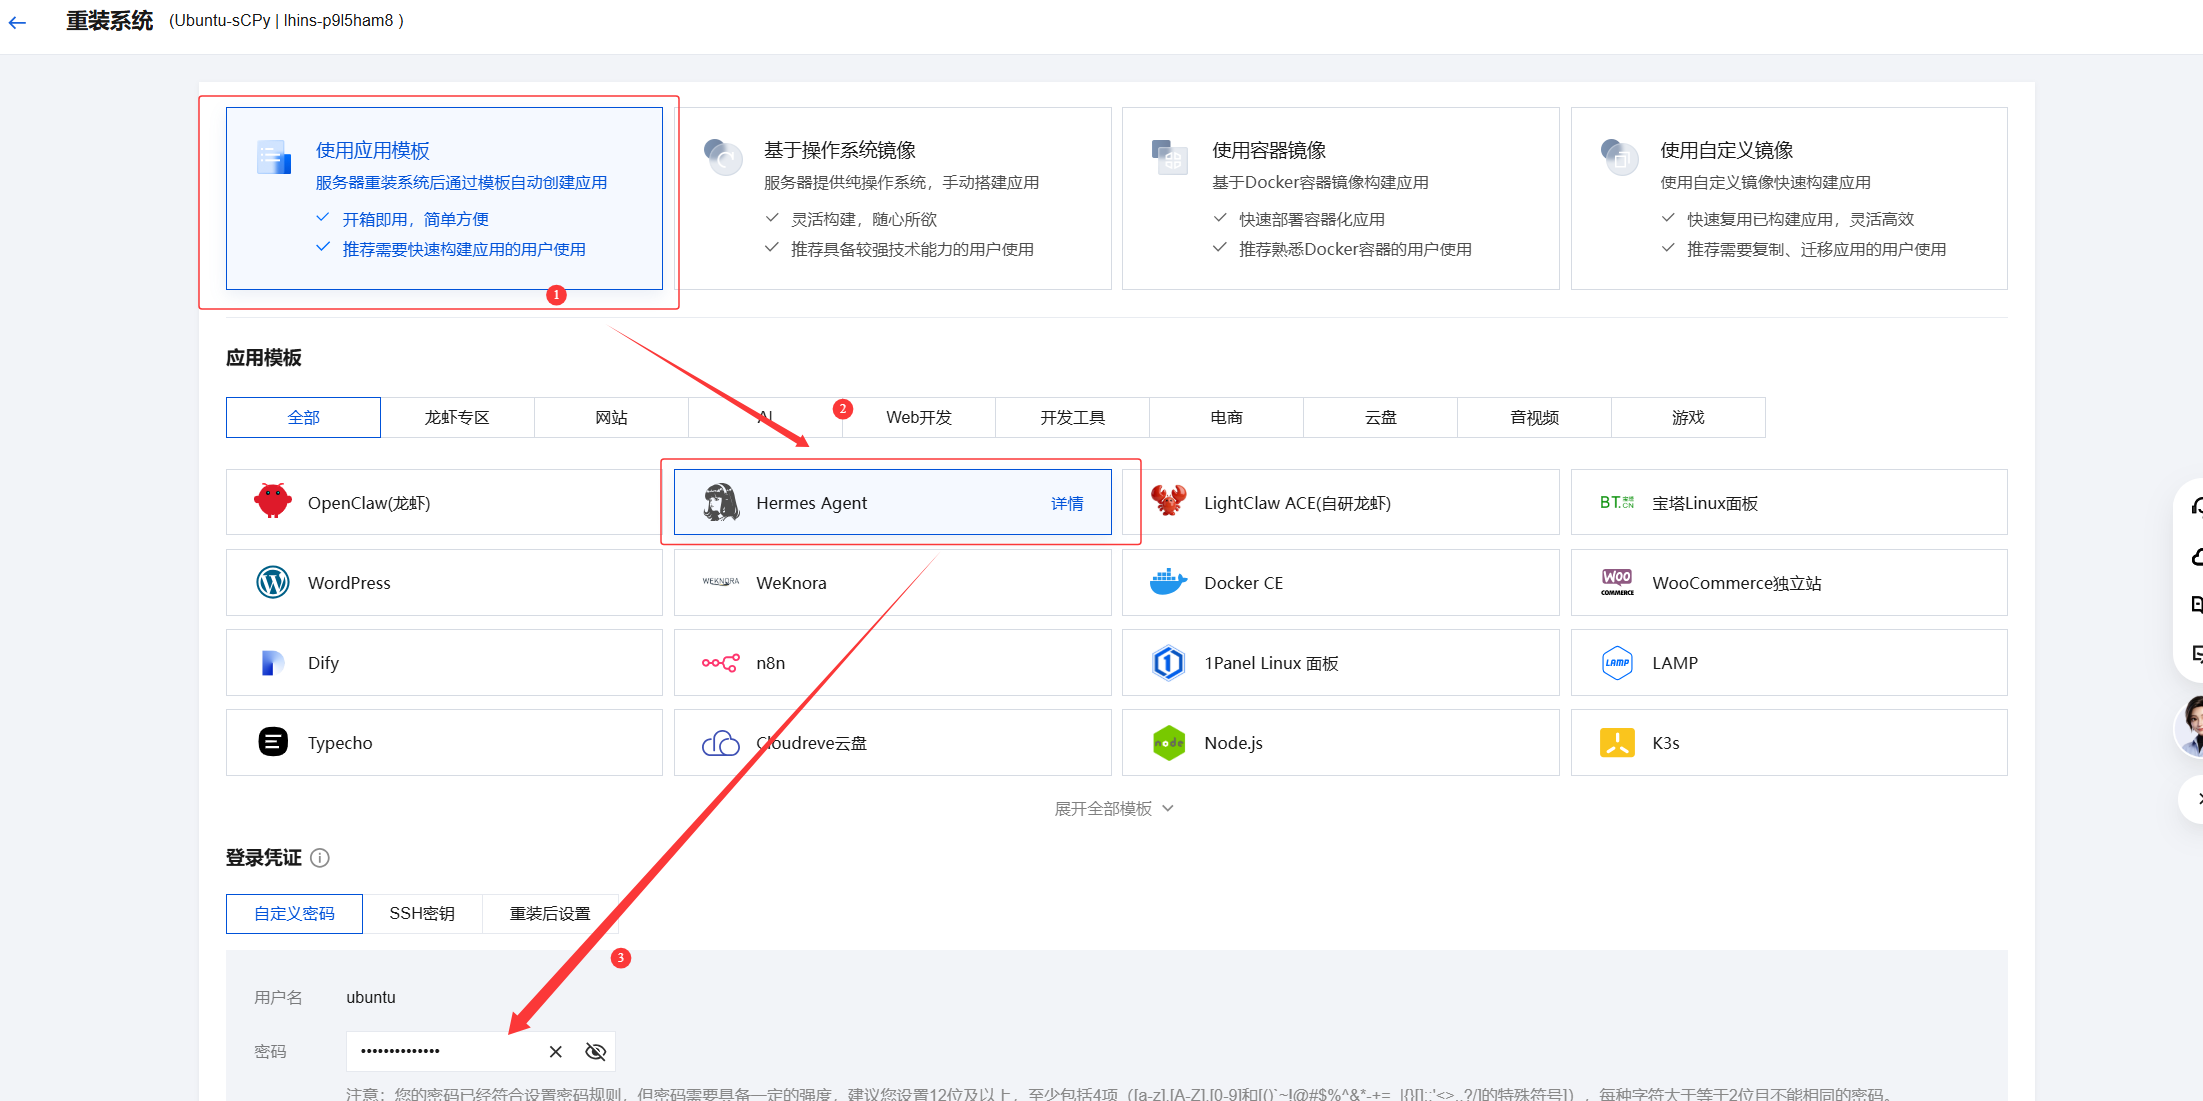Pick the 宝塔Linux面板 BT icon
Image resolution: width=2203 pixels, height=1101 pixels.
coord(1616,502)
